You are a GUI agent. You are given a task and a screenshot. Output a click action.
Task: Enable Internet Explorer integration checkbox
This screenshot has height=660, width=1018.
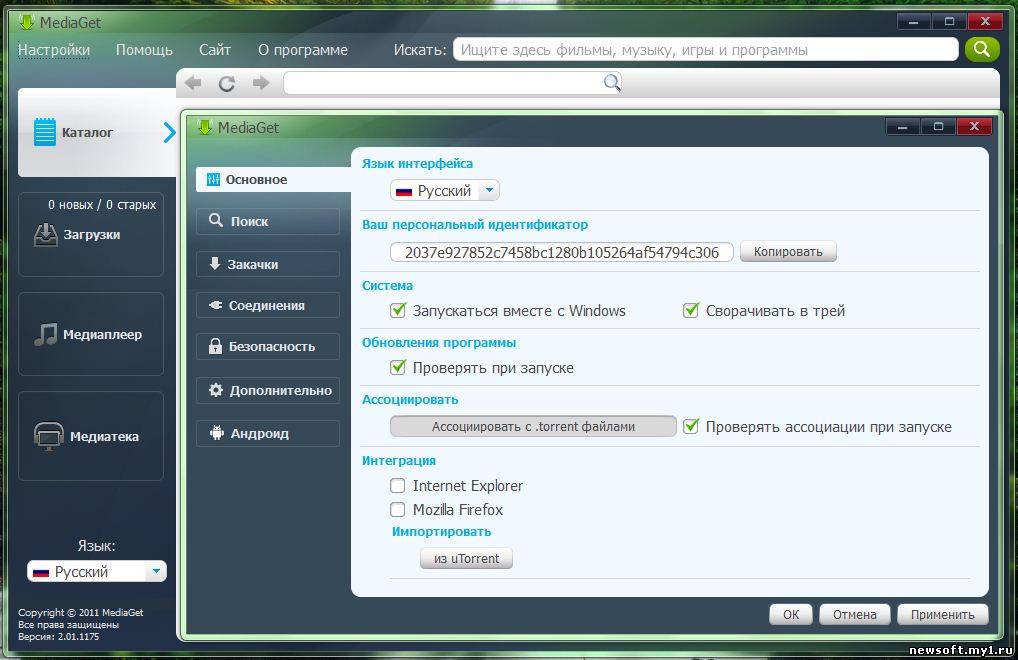397,485
